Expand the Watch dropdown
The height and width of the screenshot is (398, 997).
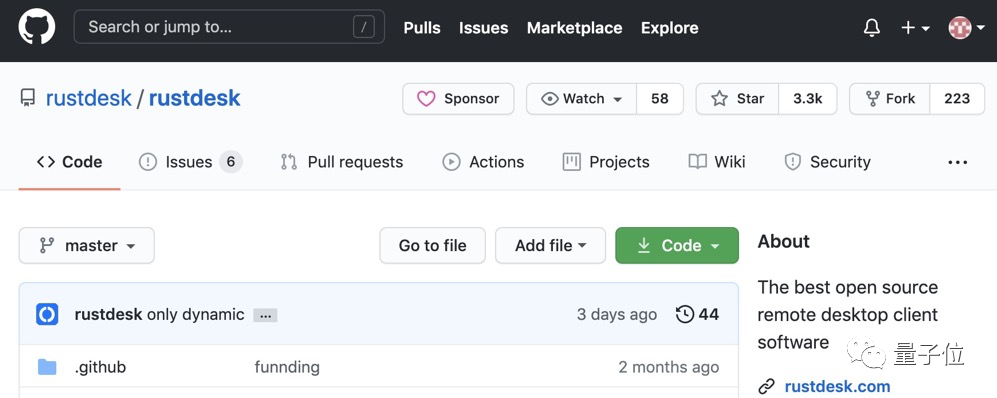581,99
